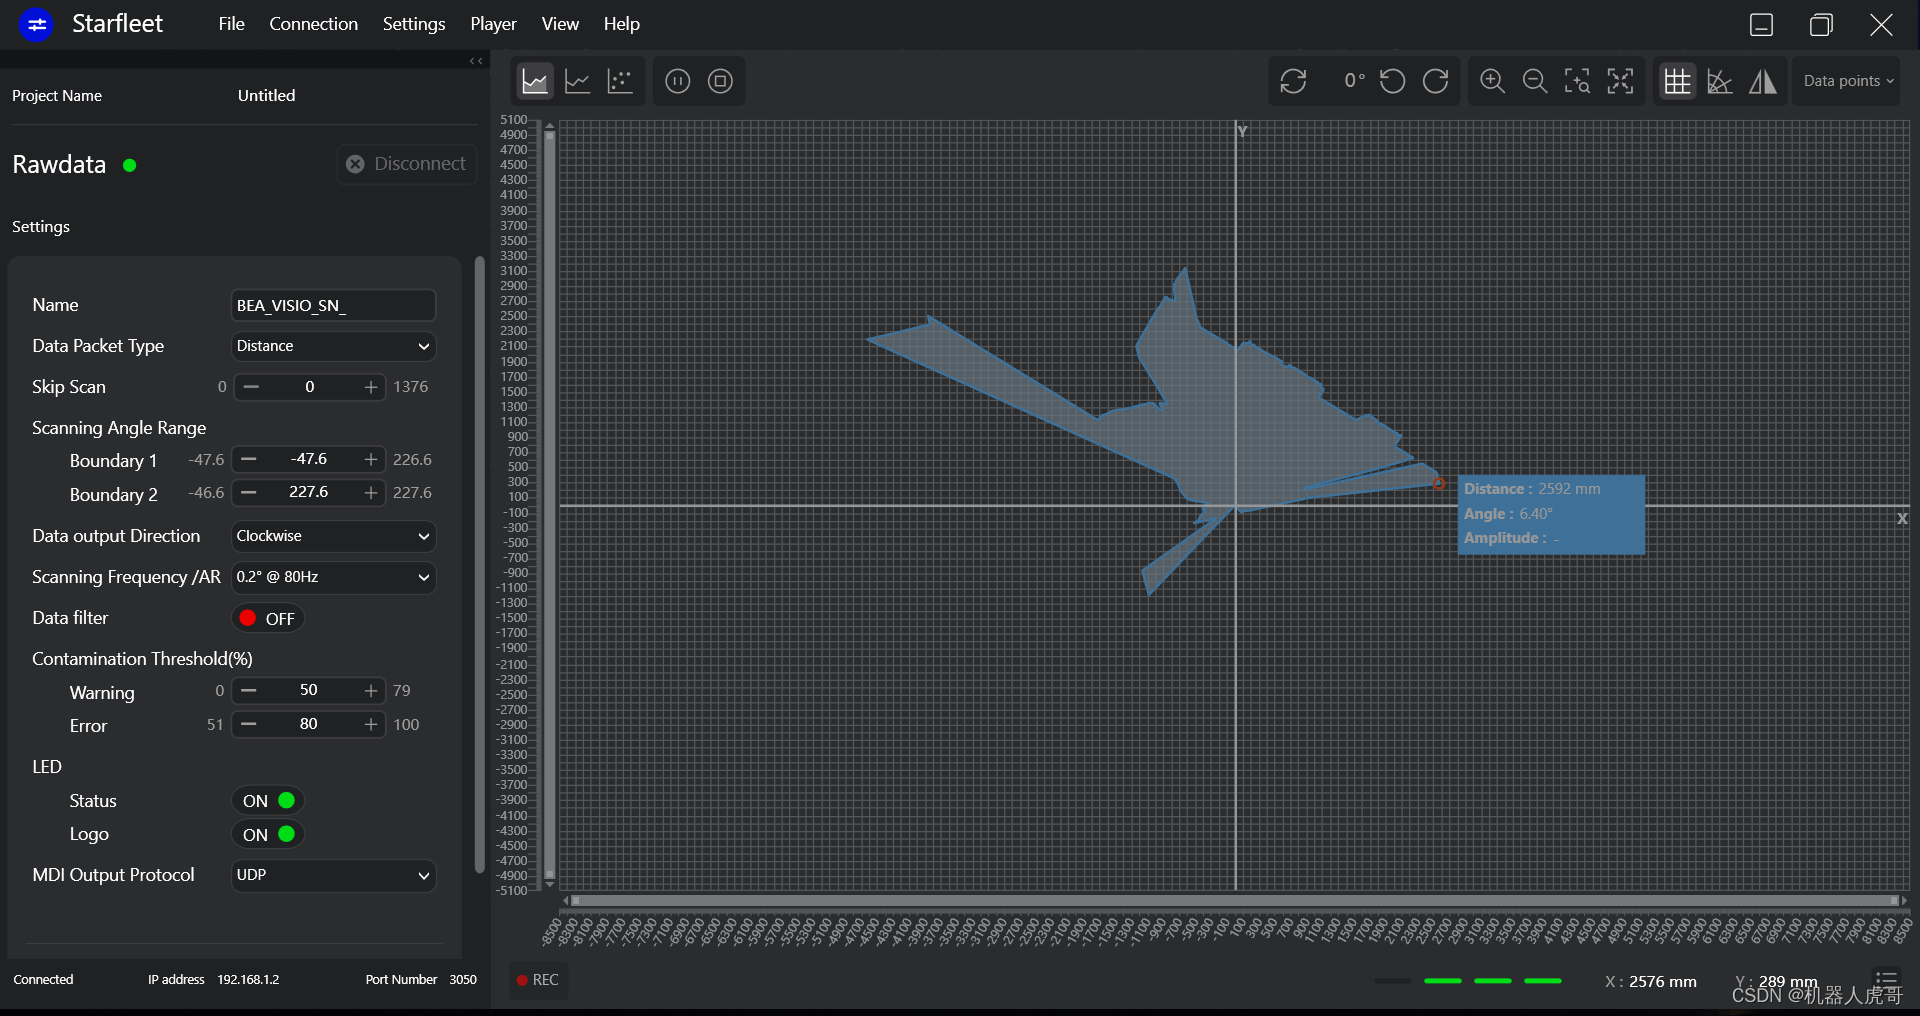Click the Port Number 3050 text

point(463,980)
